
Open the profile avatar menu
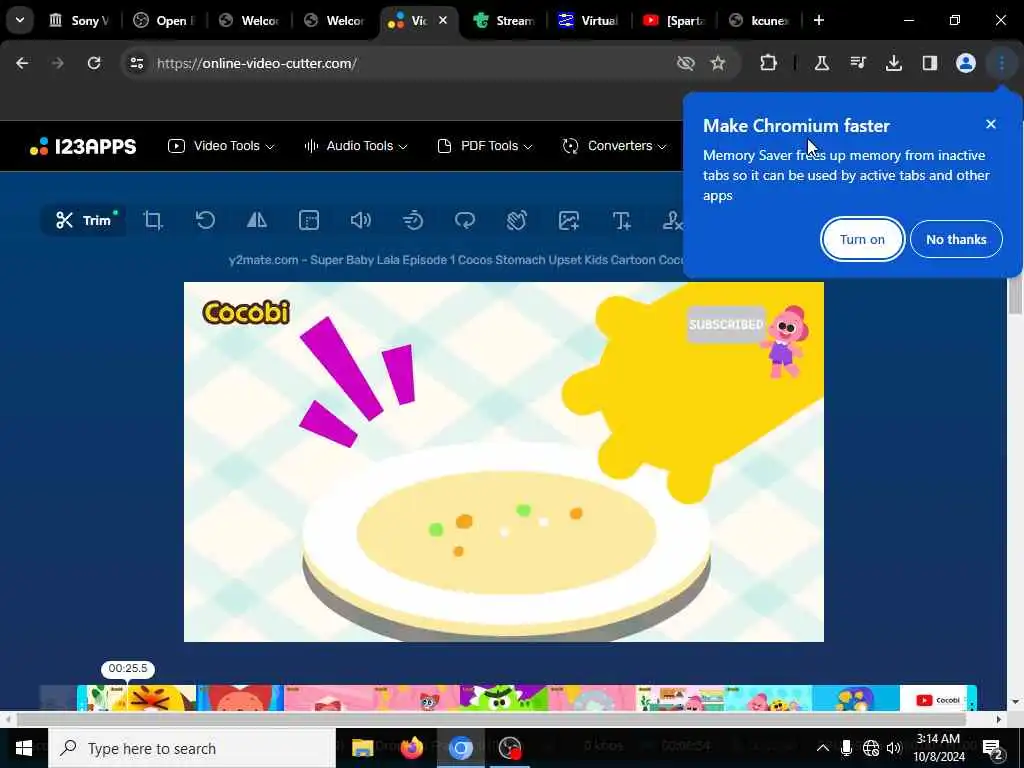pos(965,63)
